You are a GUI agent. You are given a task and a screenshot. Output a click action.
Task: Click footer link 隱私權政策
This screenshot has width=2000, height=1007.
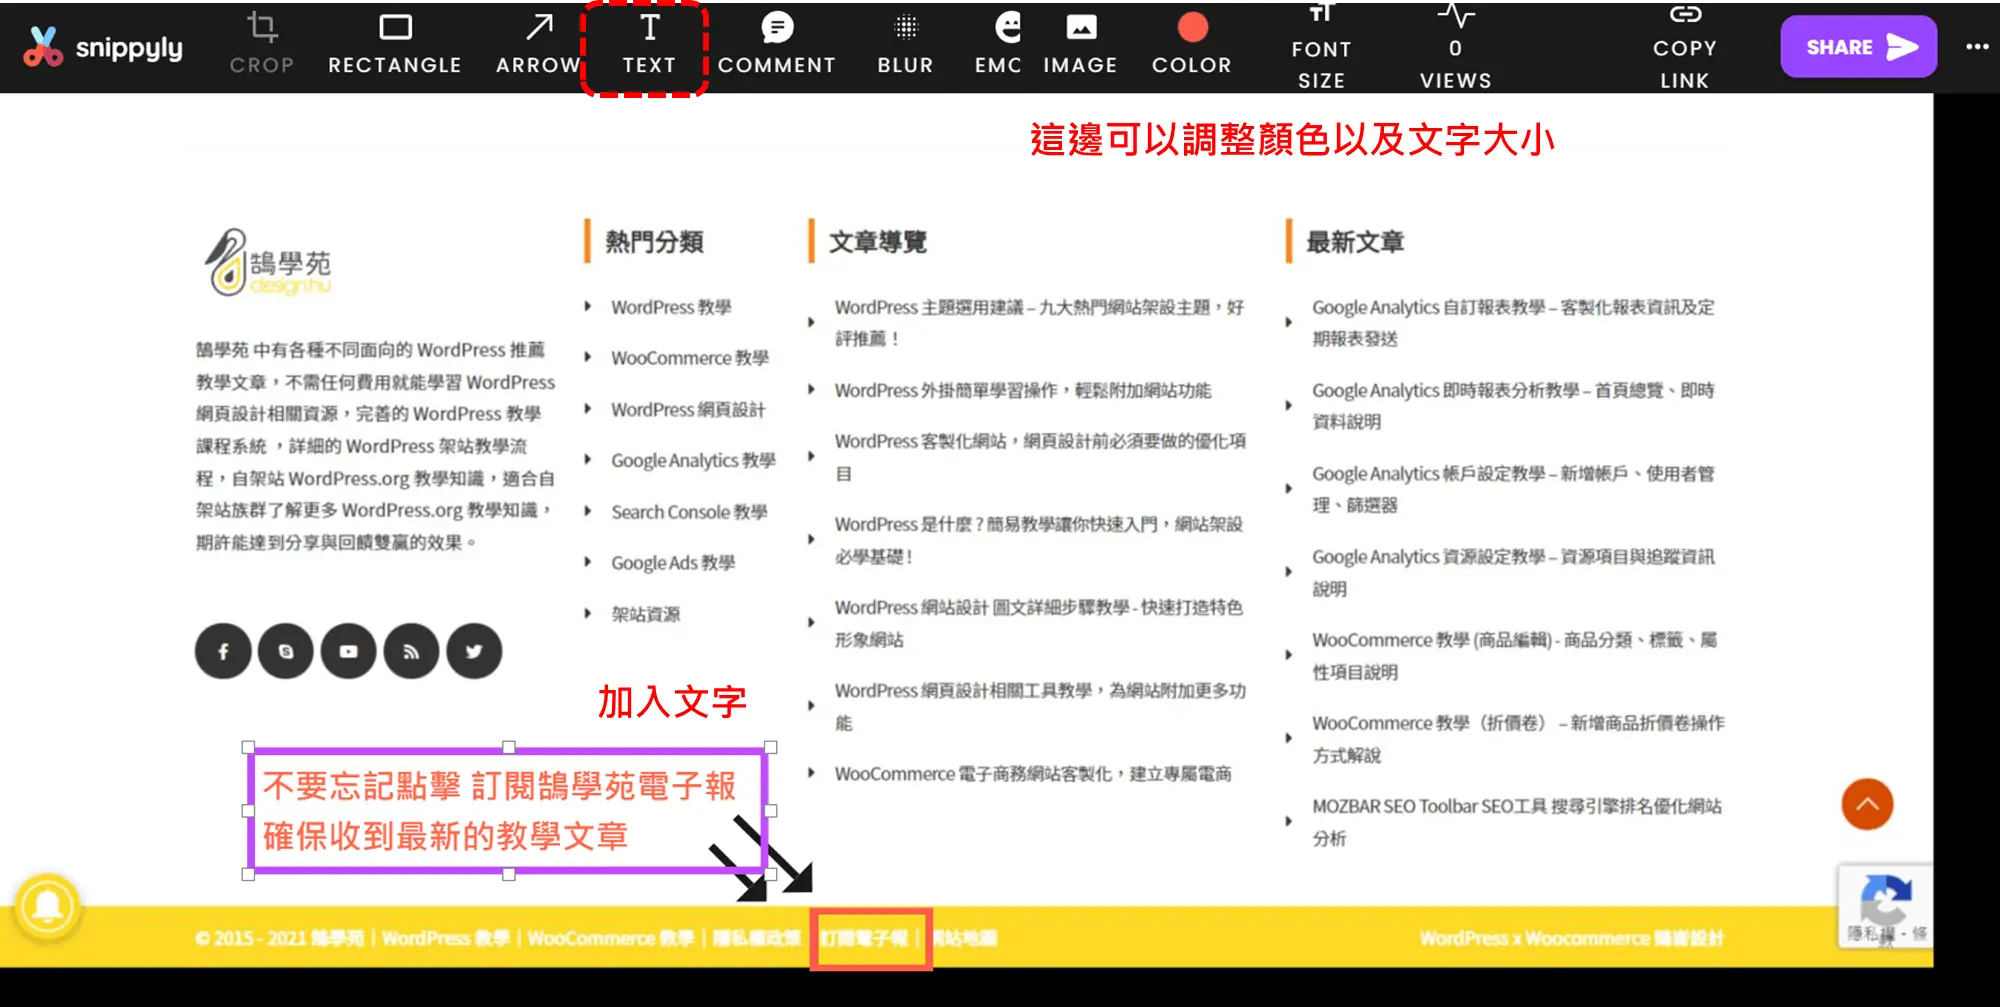tap(756, 938)
